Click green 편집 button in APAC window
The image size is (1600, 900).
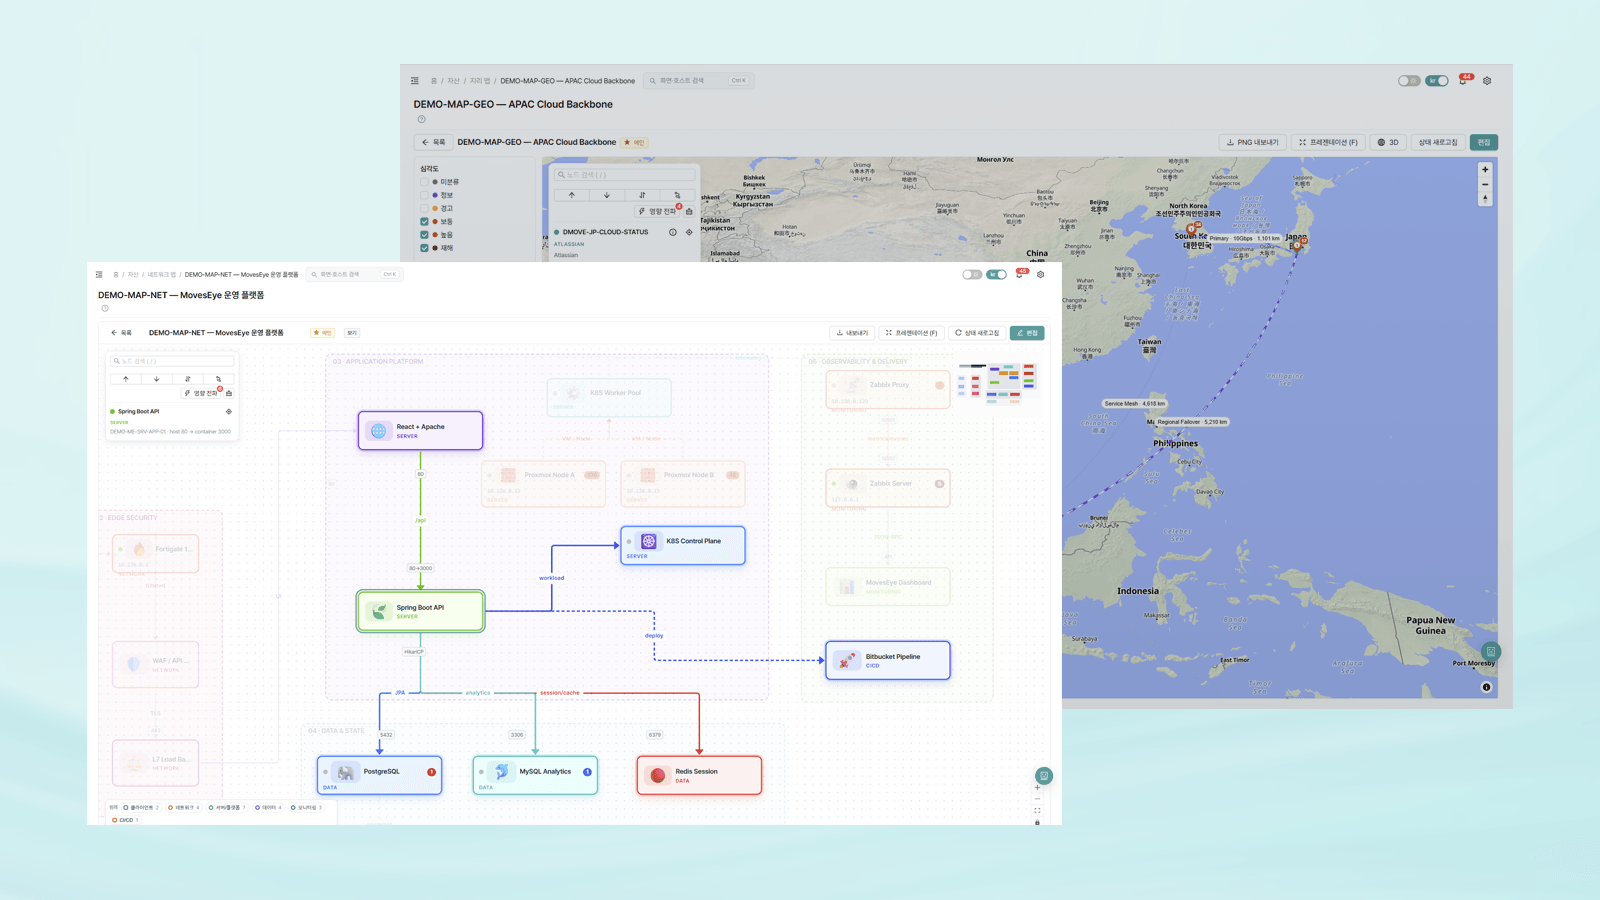coord(1484,142)
